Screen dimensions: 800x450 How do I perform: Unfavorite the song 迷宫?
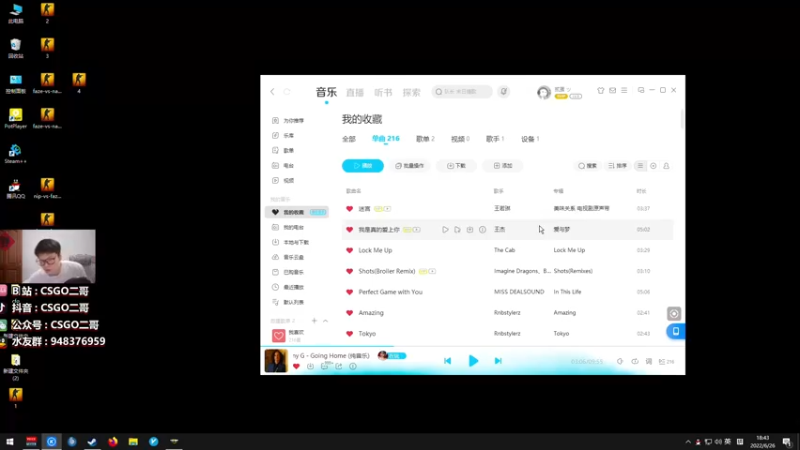349,209
